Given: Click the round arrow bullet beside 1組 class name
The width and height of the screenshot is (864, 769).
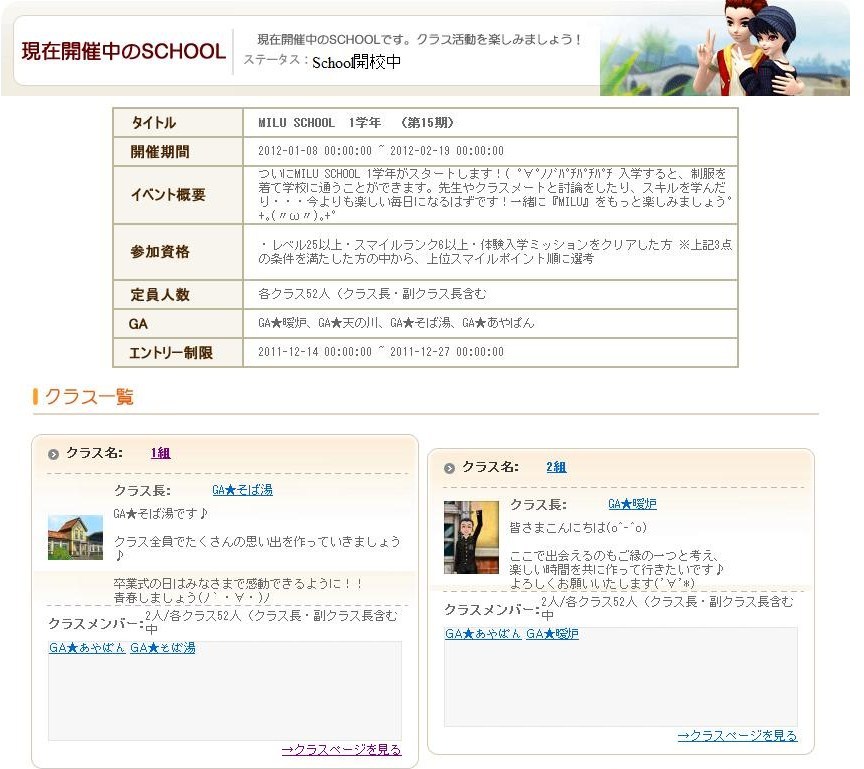Looking at the screenshot, I should pyautogui.click(x=53, y=454).
